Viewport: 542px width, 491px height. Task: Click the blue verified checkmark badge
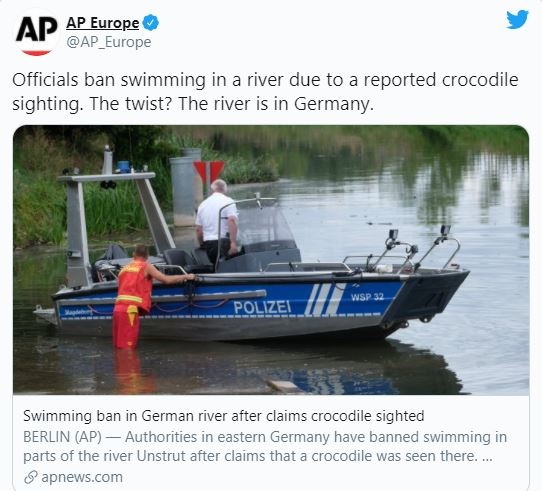[x=151, y=23]
